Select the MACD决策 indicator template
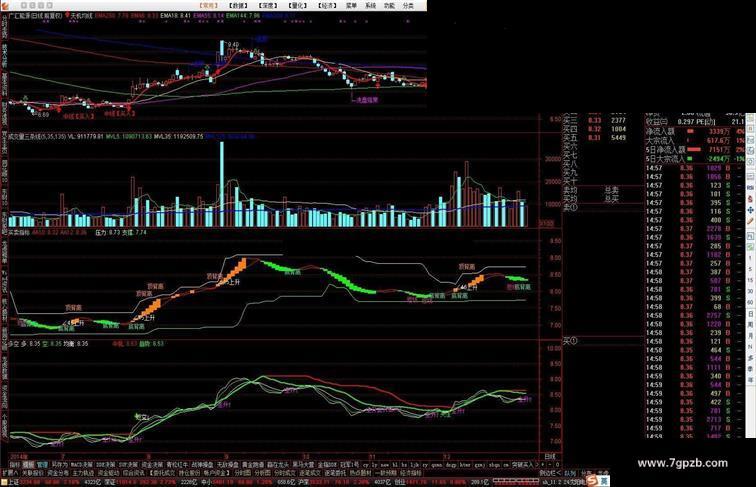The width and height of the screenshot is (756, 487). point(82,465)
